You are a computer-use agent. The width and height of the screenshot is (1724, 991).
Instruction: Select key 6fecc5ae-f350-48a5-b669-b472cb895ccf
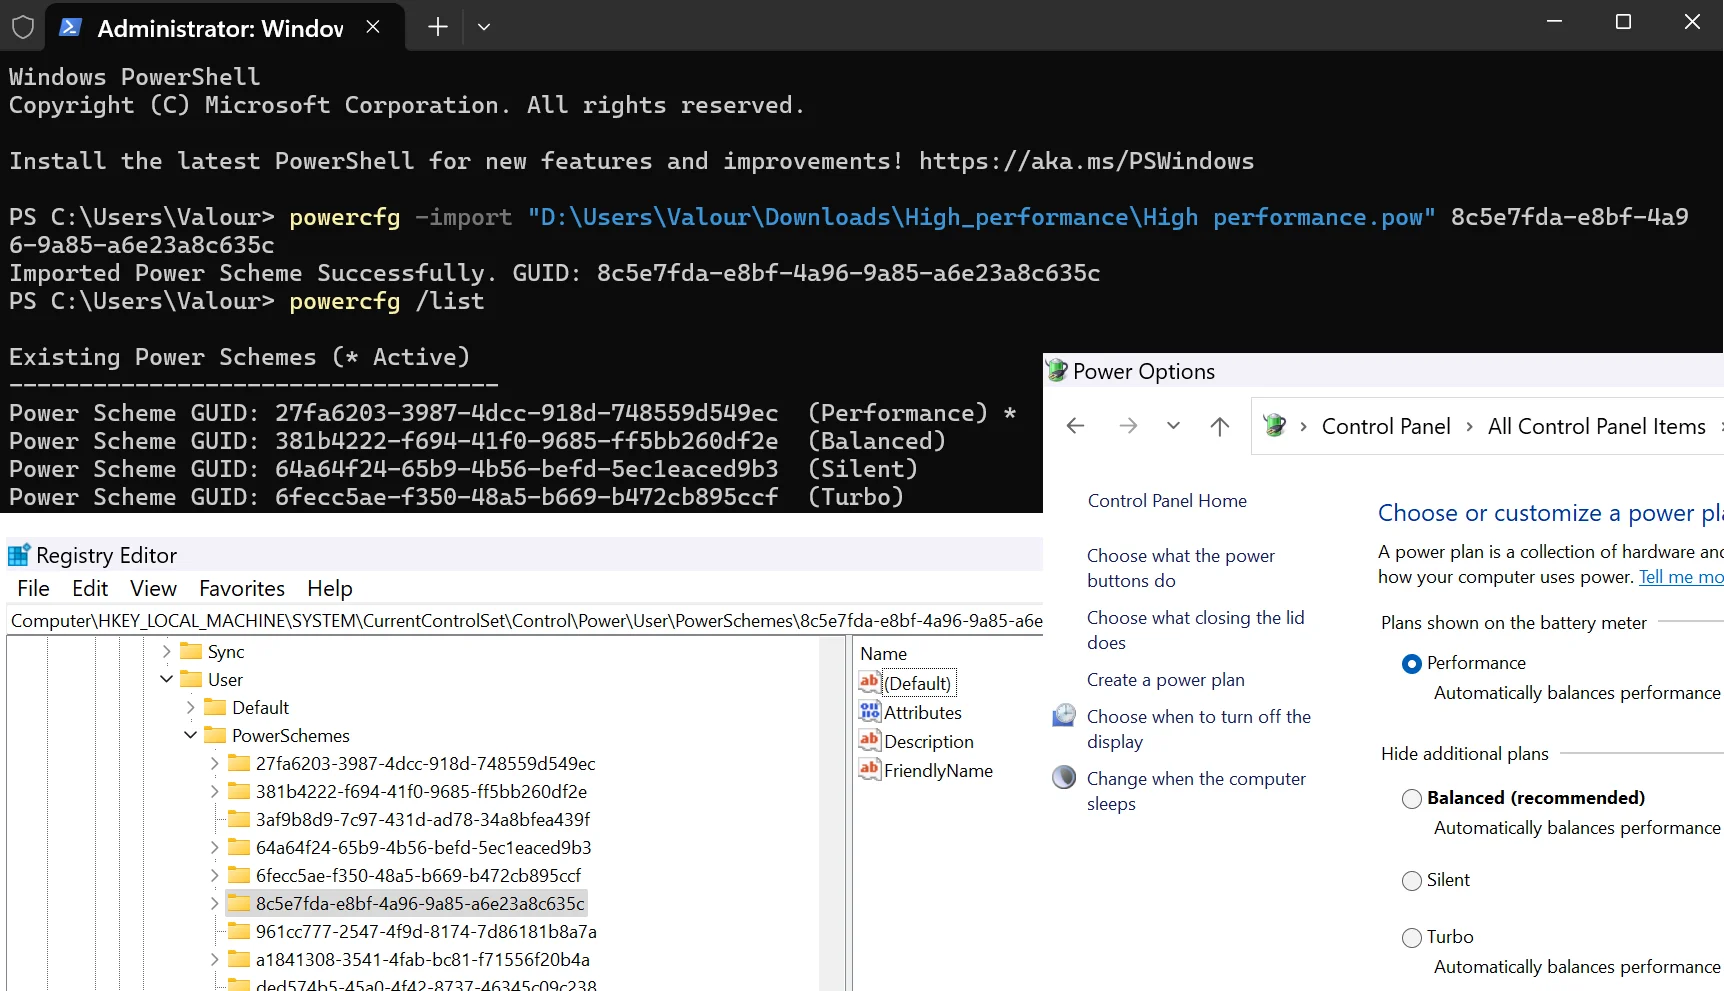click(418, 875)
